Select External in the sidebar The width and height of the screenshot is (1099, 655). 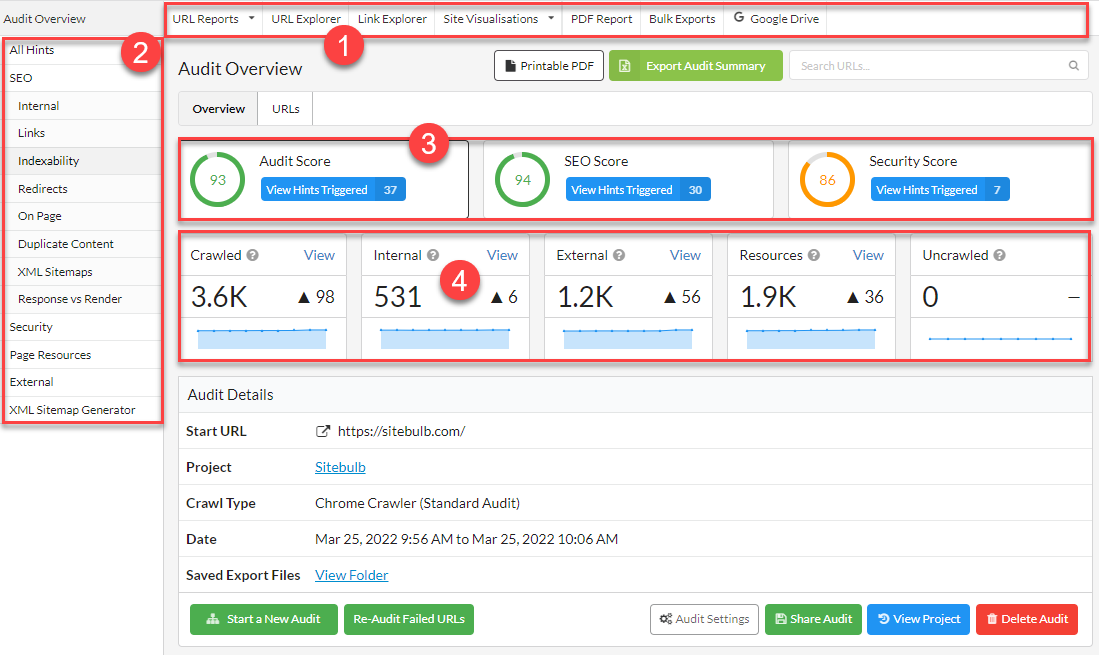click(x=83, y=382)
